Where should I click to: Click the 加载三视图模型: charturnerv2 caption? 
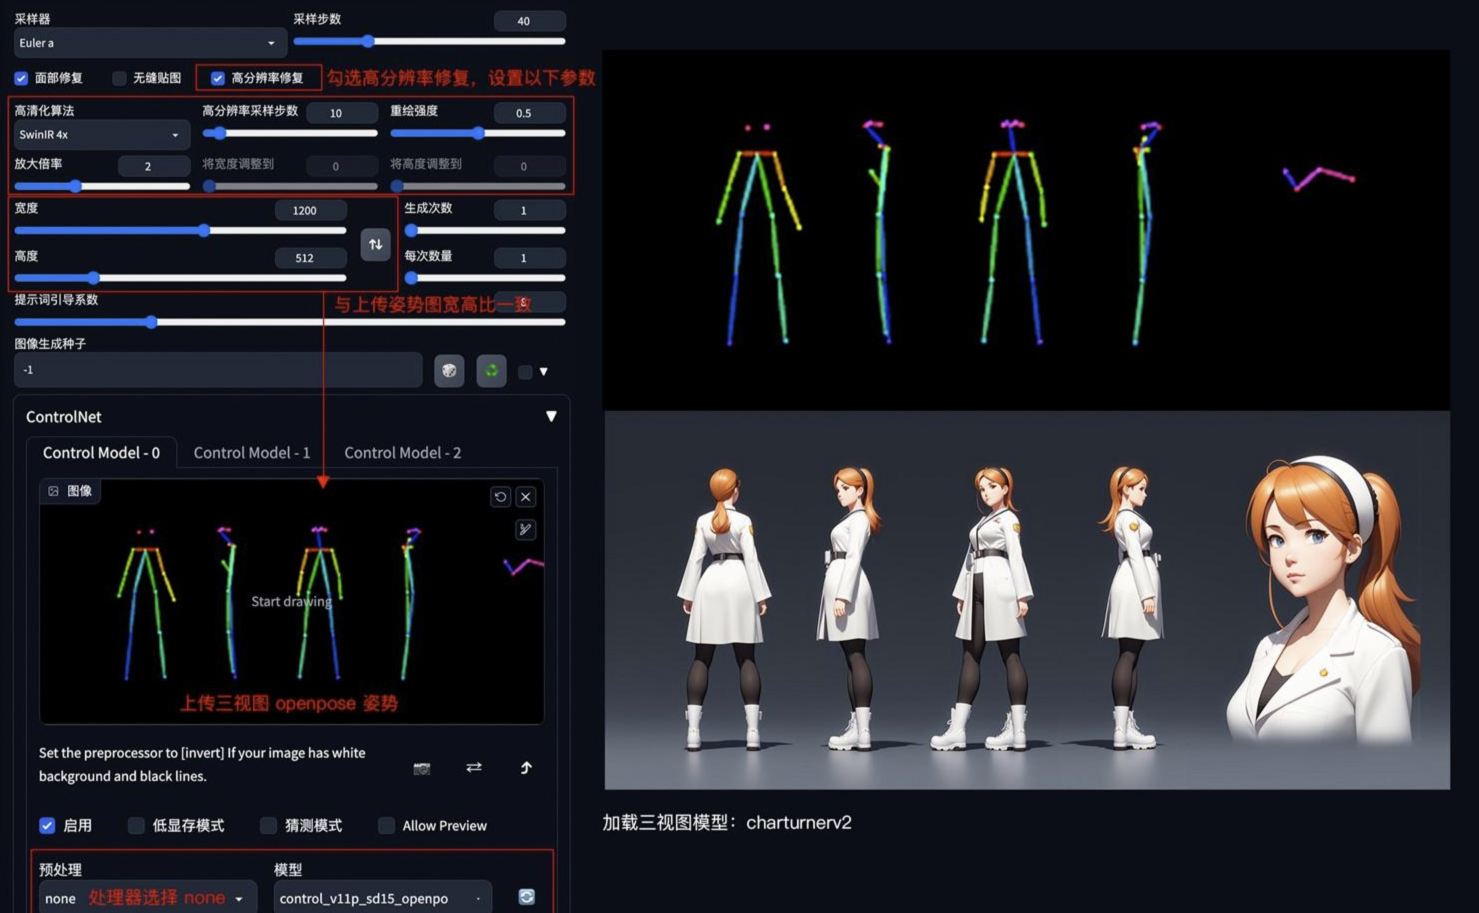(727, 822)
